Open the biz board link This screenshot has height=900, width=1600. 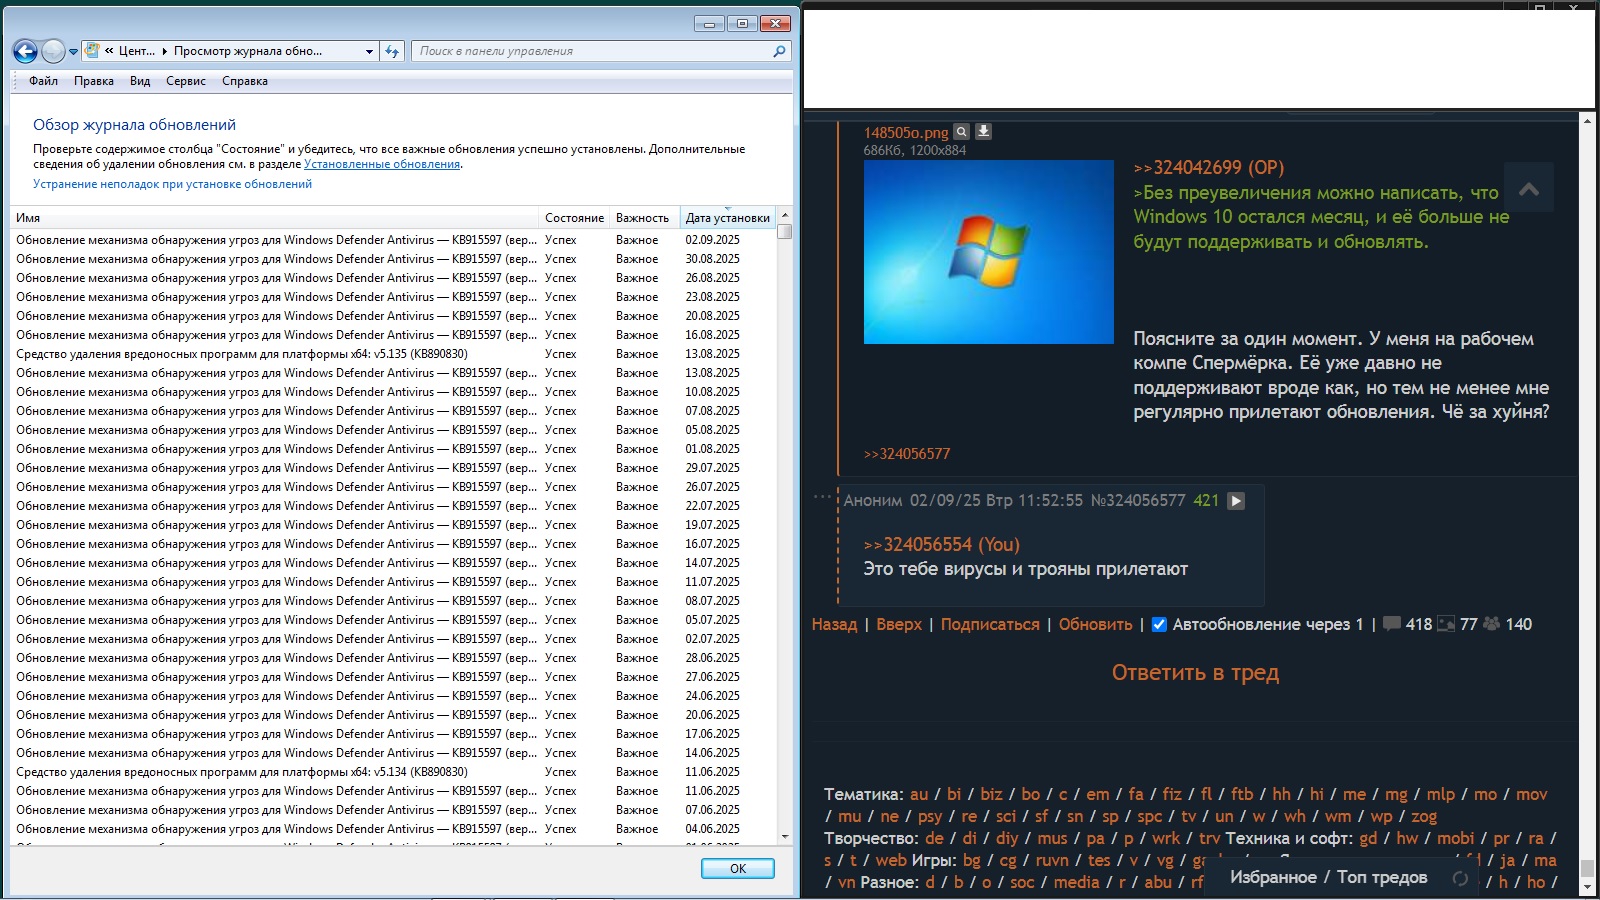click(991, 795)
